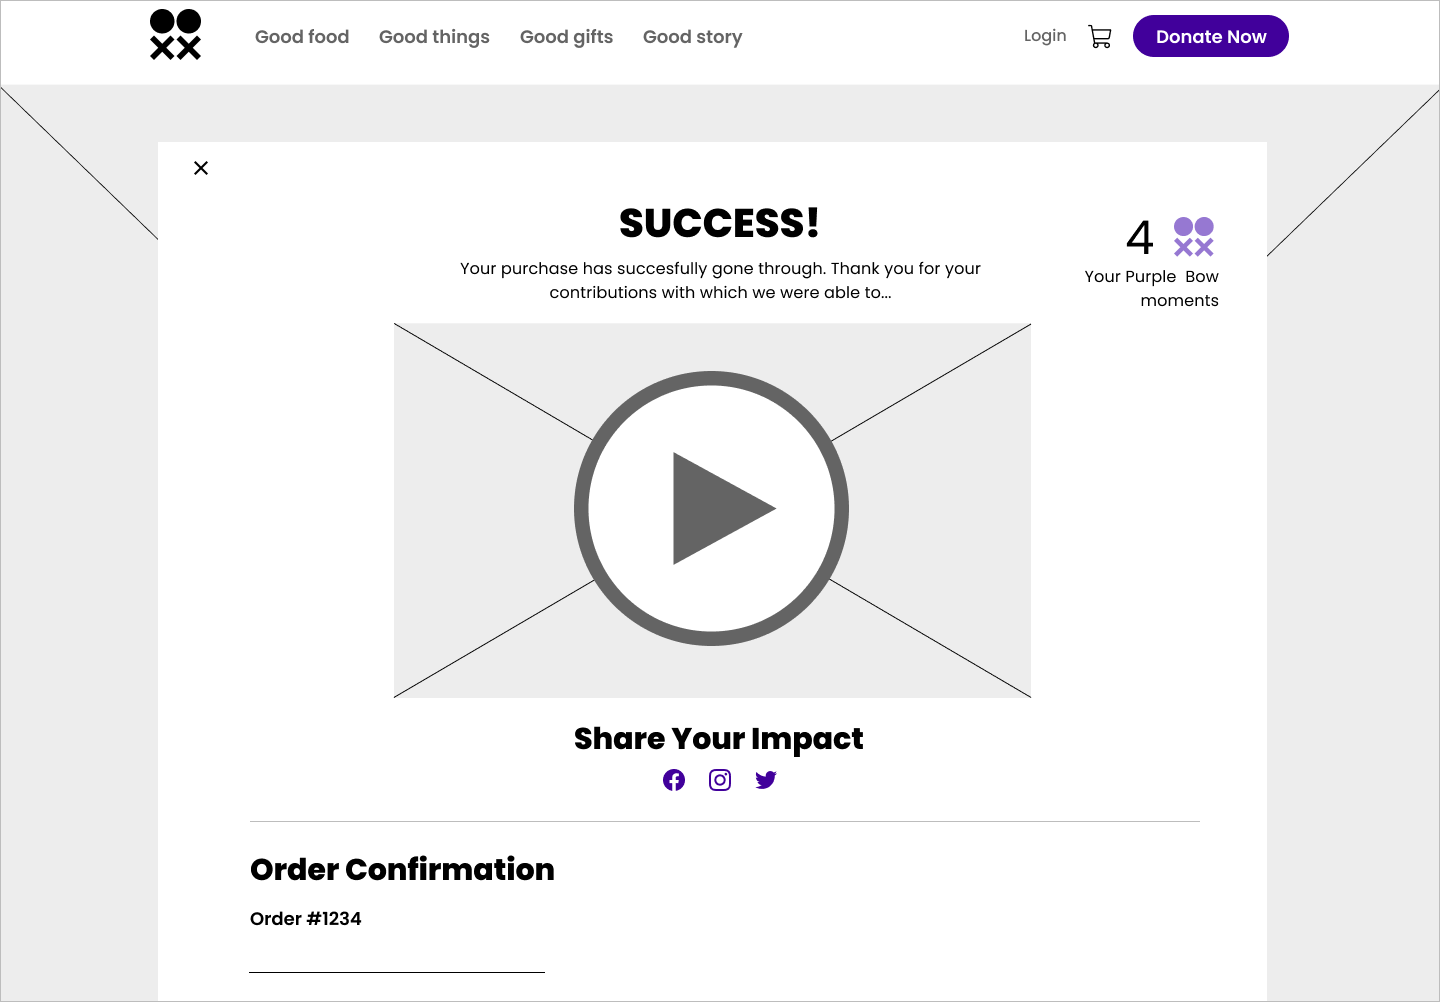The height and width of the screenshot is (1002, 1440).
Task: Click the Order Confirmation heading
Action: click(402, 870)
